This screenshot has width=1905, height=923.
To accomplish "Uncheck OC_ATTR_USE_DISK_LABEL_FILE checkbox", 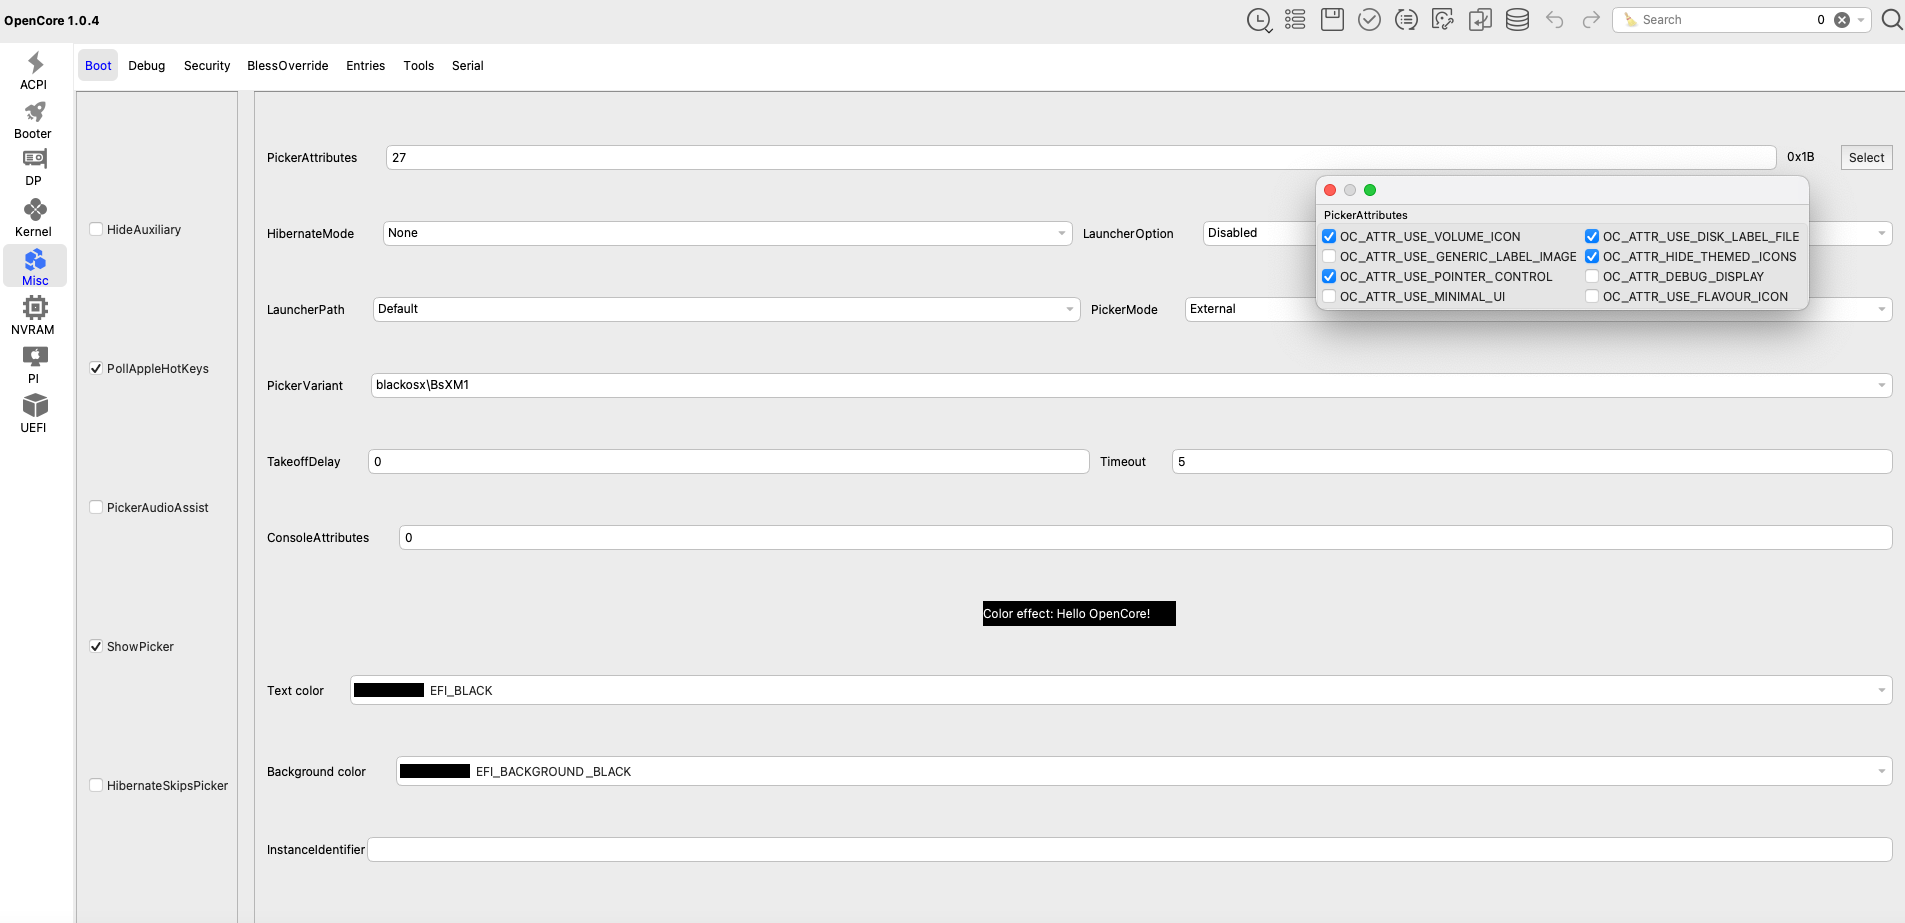I will point(1592,236).
